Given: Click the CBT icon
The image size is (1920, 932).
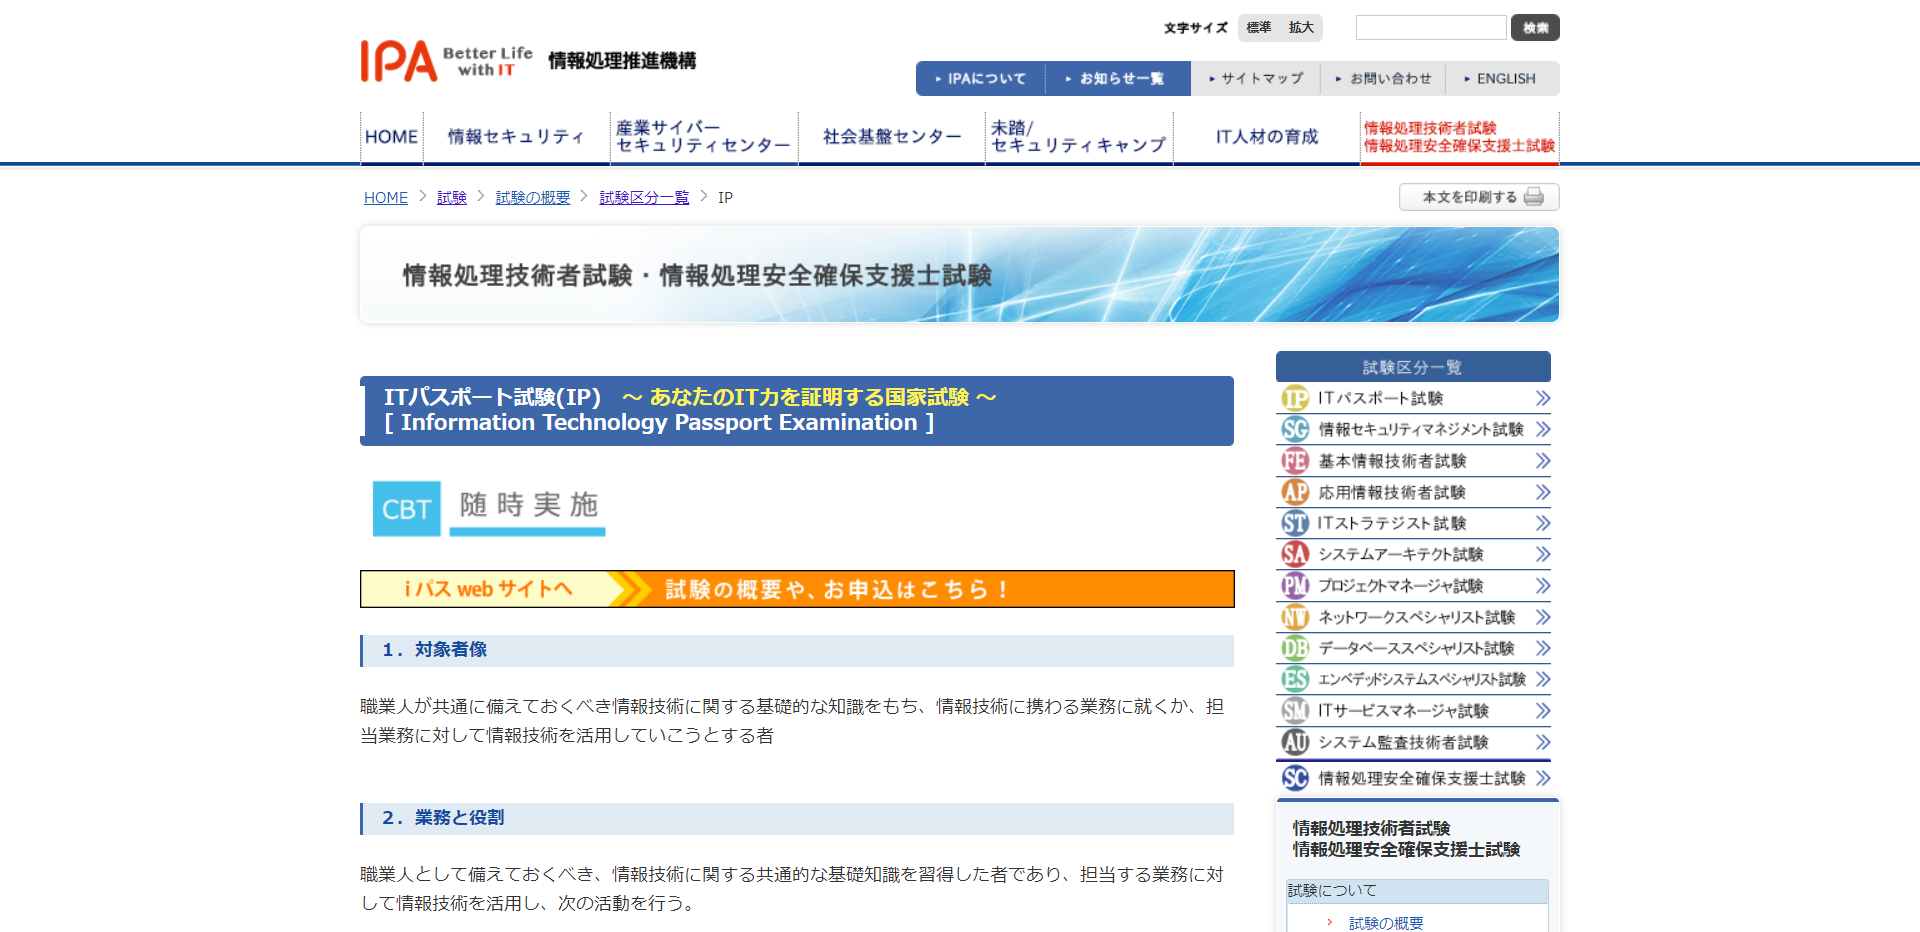Looking at the screenshot, I should click(x=406, y=509).
